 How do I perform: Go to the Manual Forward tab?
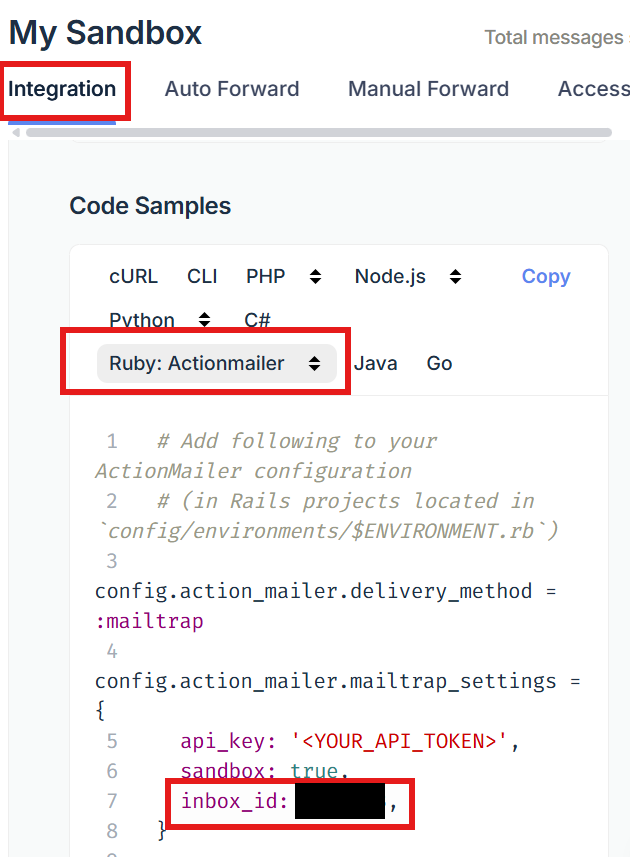428,89
